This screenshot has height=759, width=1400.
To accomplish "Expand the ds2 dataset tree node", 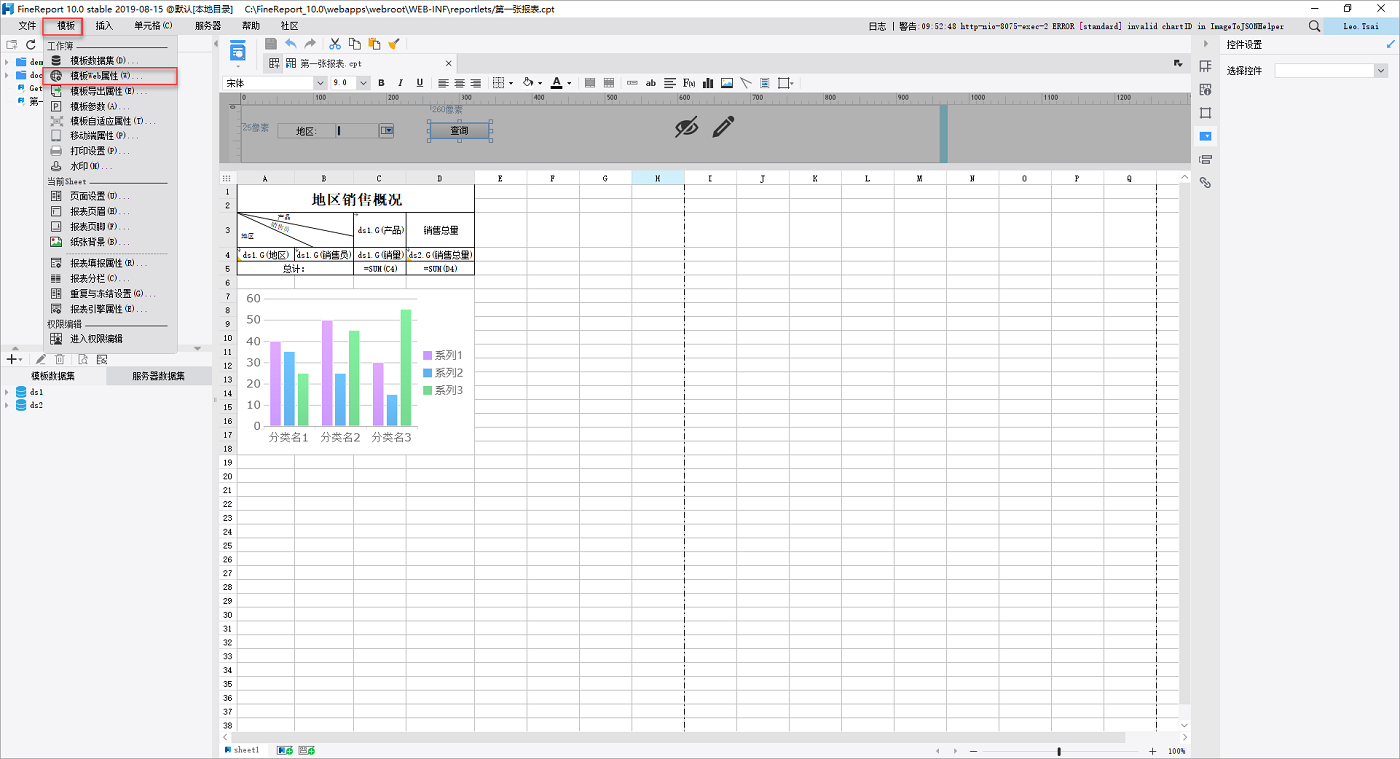I will pyautogui.click(x=7, y=405).
